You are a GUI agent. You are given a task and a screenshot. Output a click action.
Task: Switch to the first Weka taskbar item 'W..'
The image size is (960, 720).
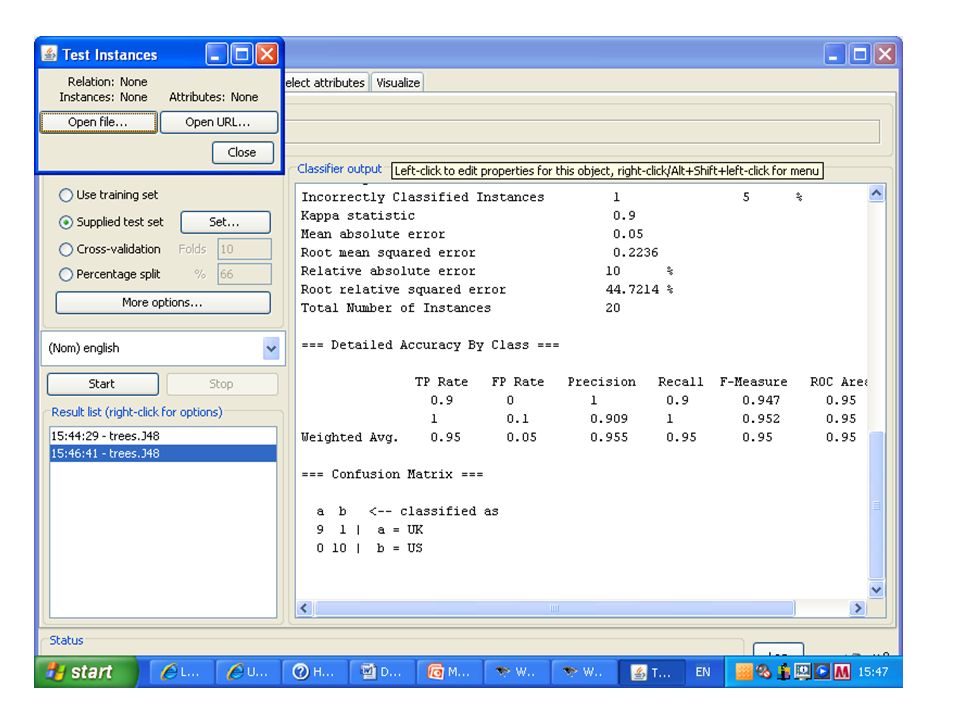[x=516, y=672]
